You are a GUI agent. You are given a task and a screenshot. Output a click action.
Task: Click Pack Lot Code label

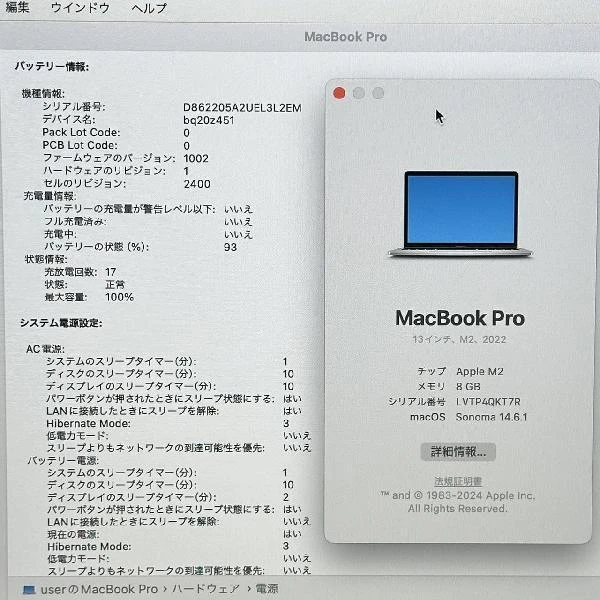tap(81, 132)
